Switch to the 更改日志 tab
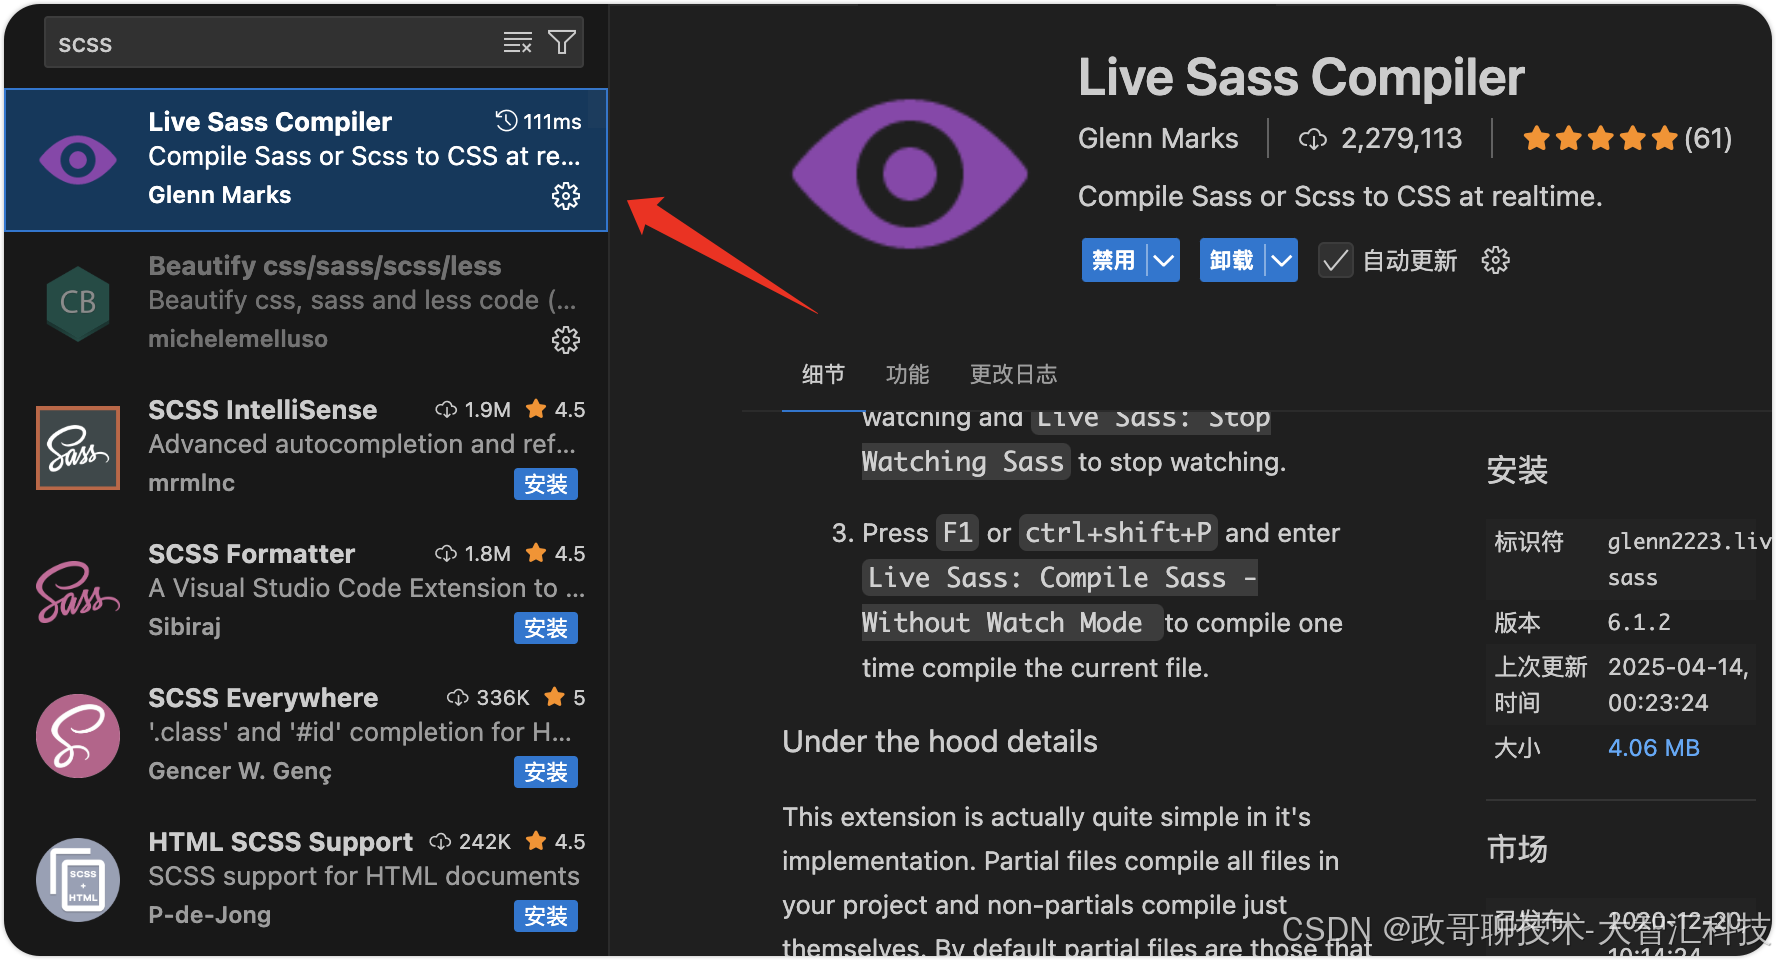Image resolution: width=1776 pixels, height=960 pixels. (x=1013, y=374)
